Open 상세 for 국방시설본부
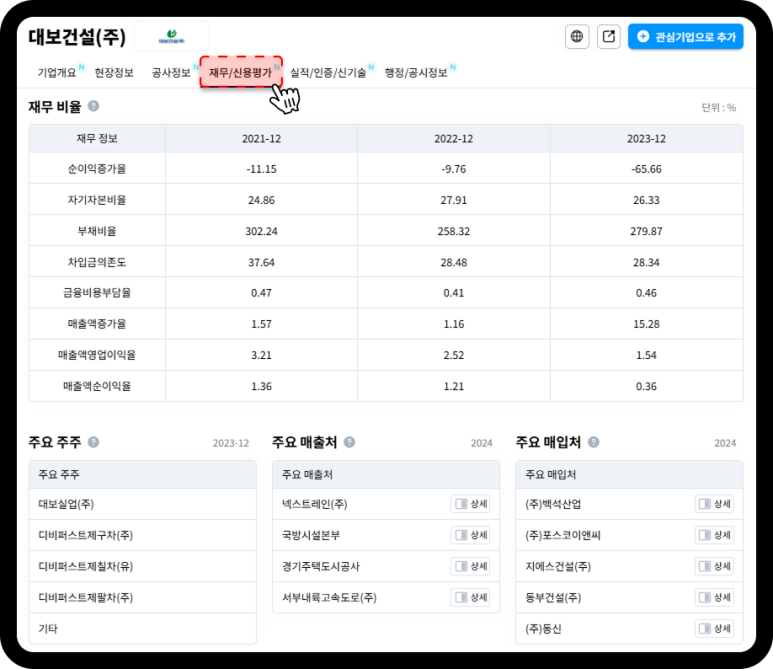The image size is (773, 669). coord(470,535)
